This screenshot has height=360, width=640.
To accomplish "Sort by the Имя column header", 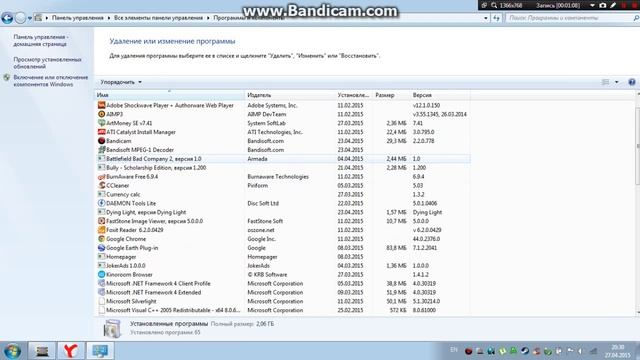I will point(169,95).
